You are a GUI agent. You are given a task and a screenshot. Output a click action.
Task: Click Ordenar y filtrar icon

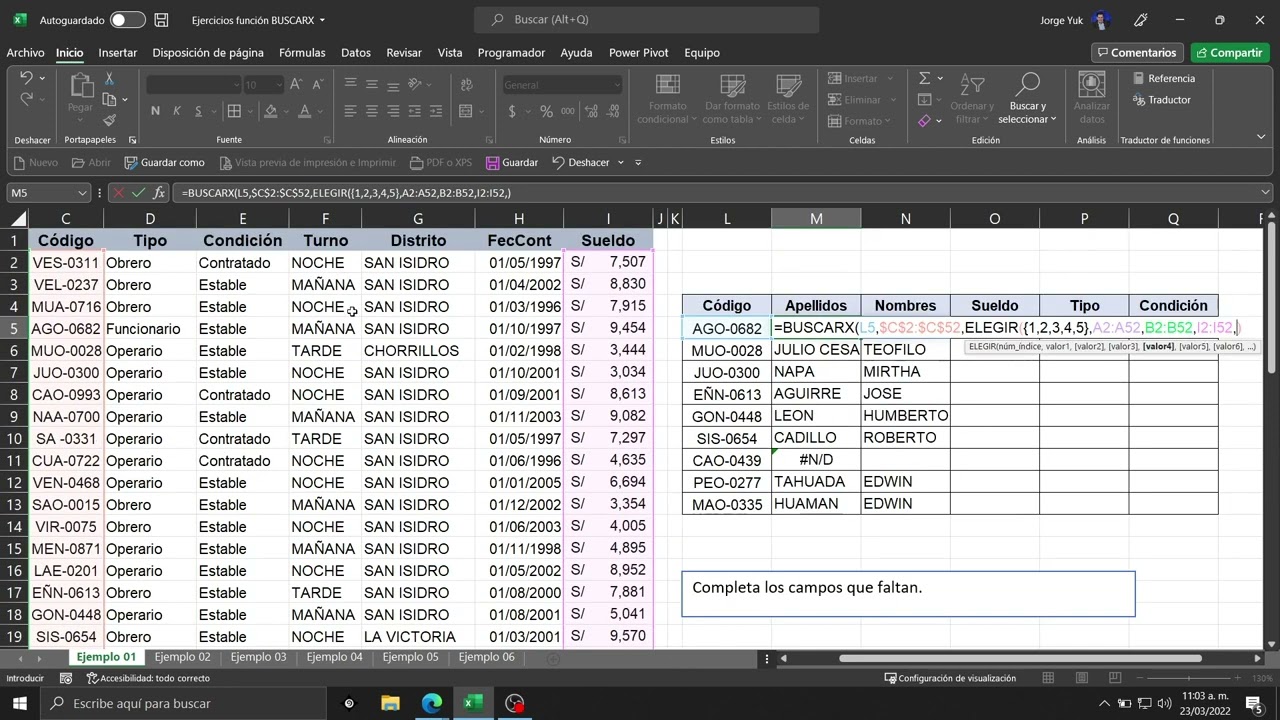click(x=971, y=85)
